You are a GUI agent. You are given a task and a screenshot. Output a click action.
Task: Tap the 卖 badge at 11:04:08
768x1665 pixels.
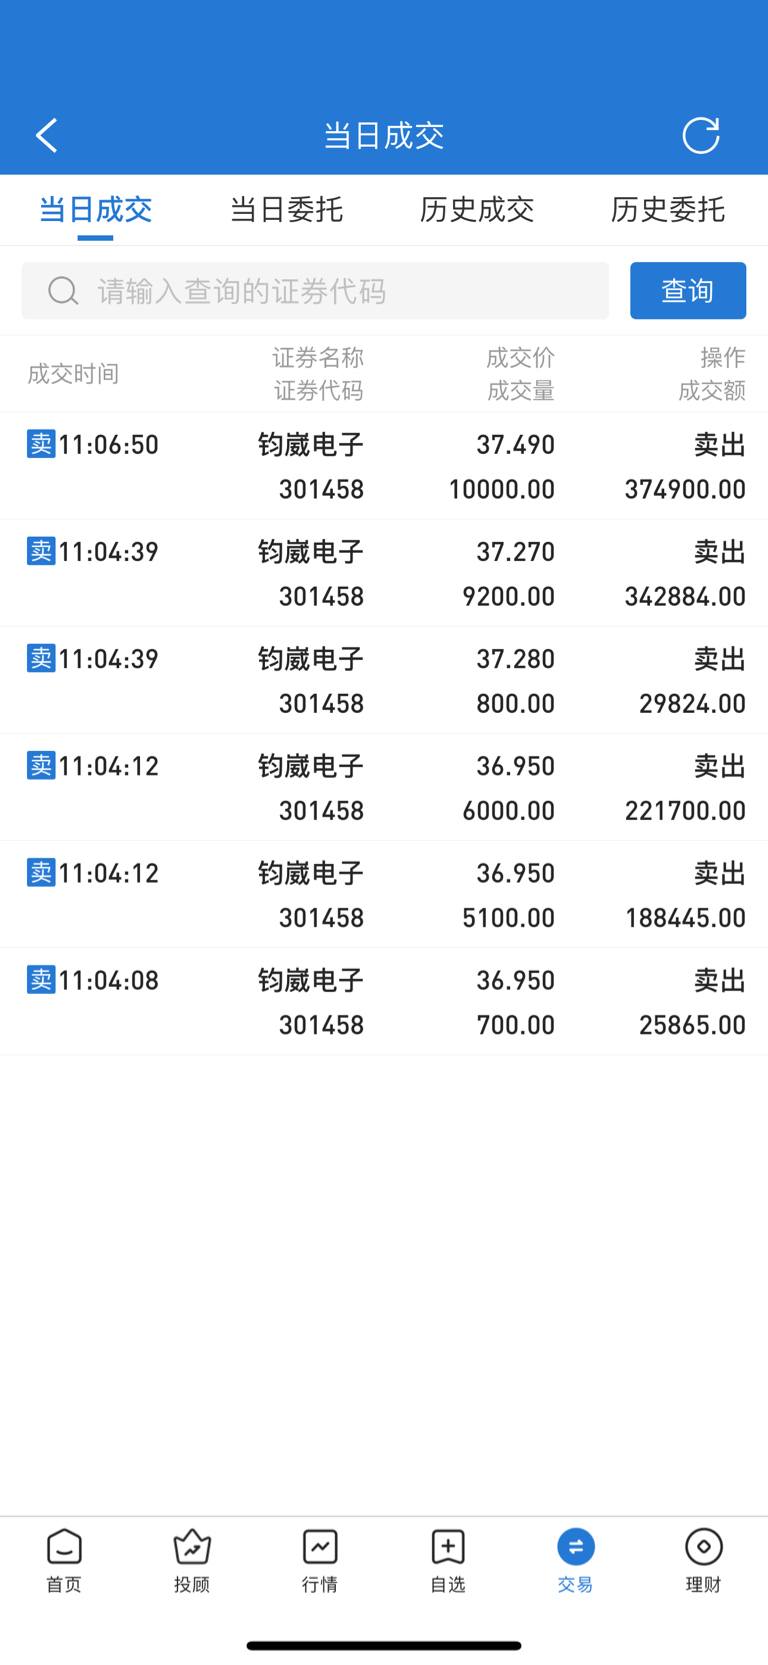pos(41,980)
